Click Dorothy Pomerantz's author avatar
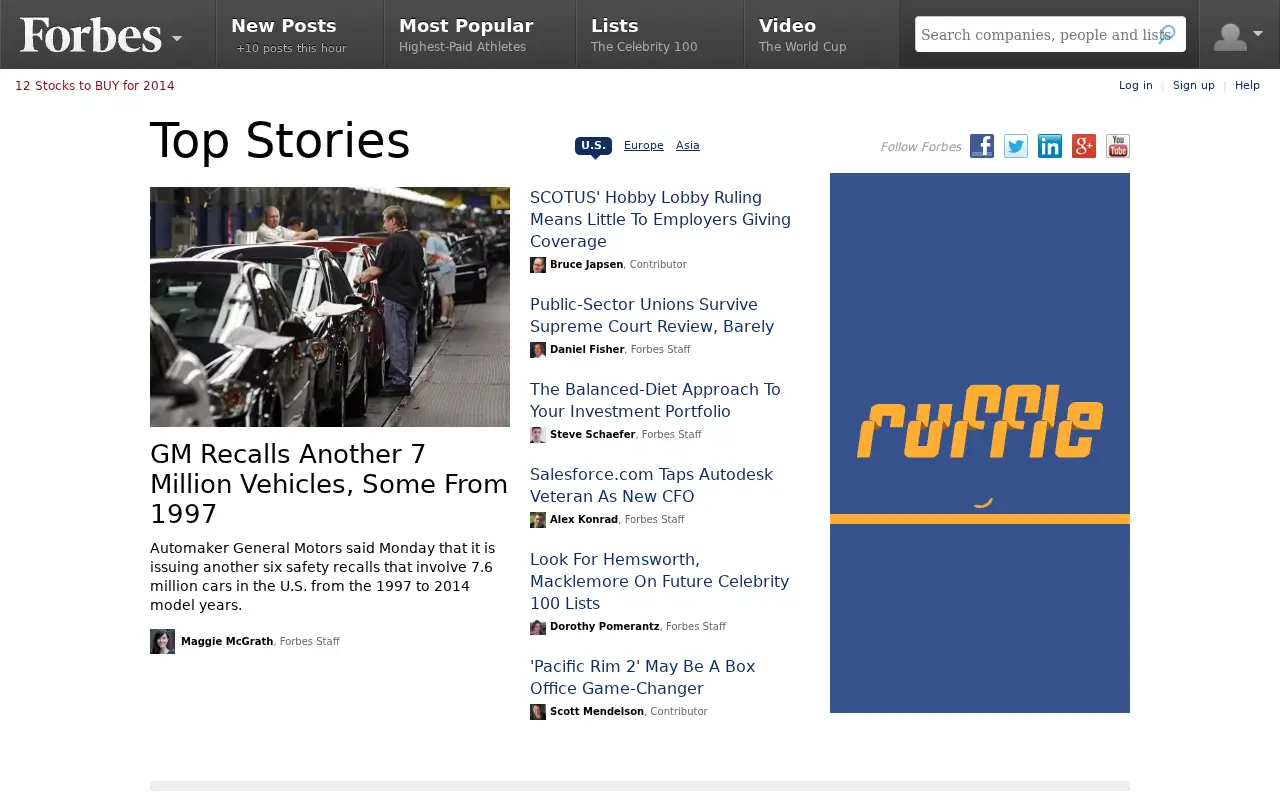This screenshot has height=800, width=1280. click(x=538, y=627)
